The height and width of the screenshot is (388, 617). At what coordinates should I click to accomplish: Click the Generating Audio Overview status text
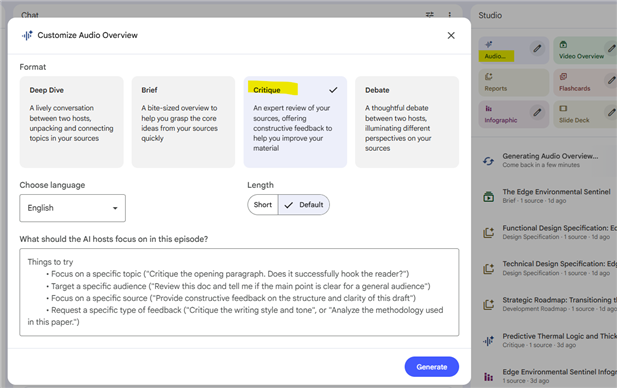[550, 156]
